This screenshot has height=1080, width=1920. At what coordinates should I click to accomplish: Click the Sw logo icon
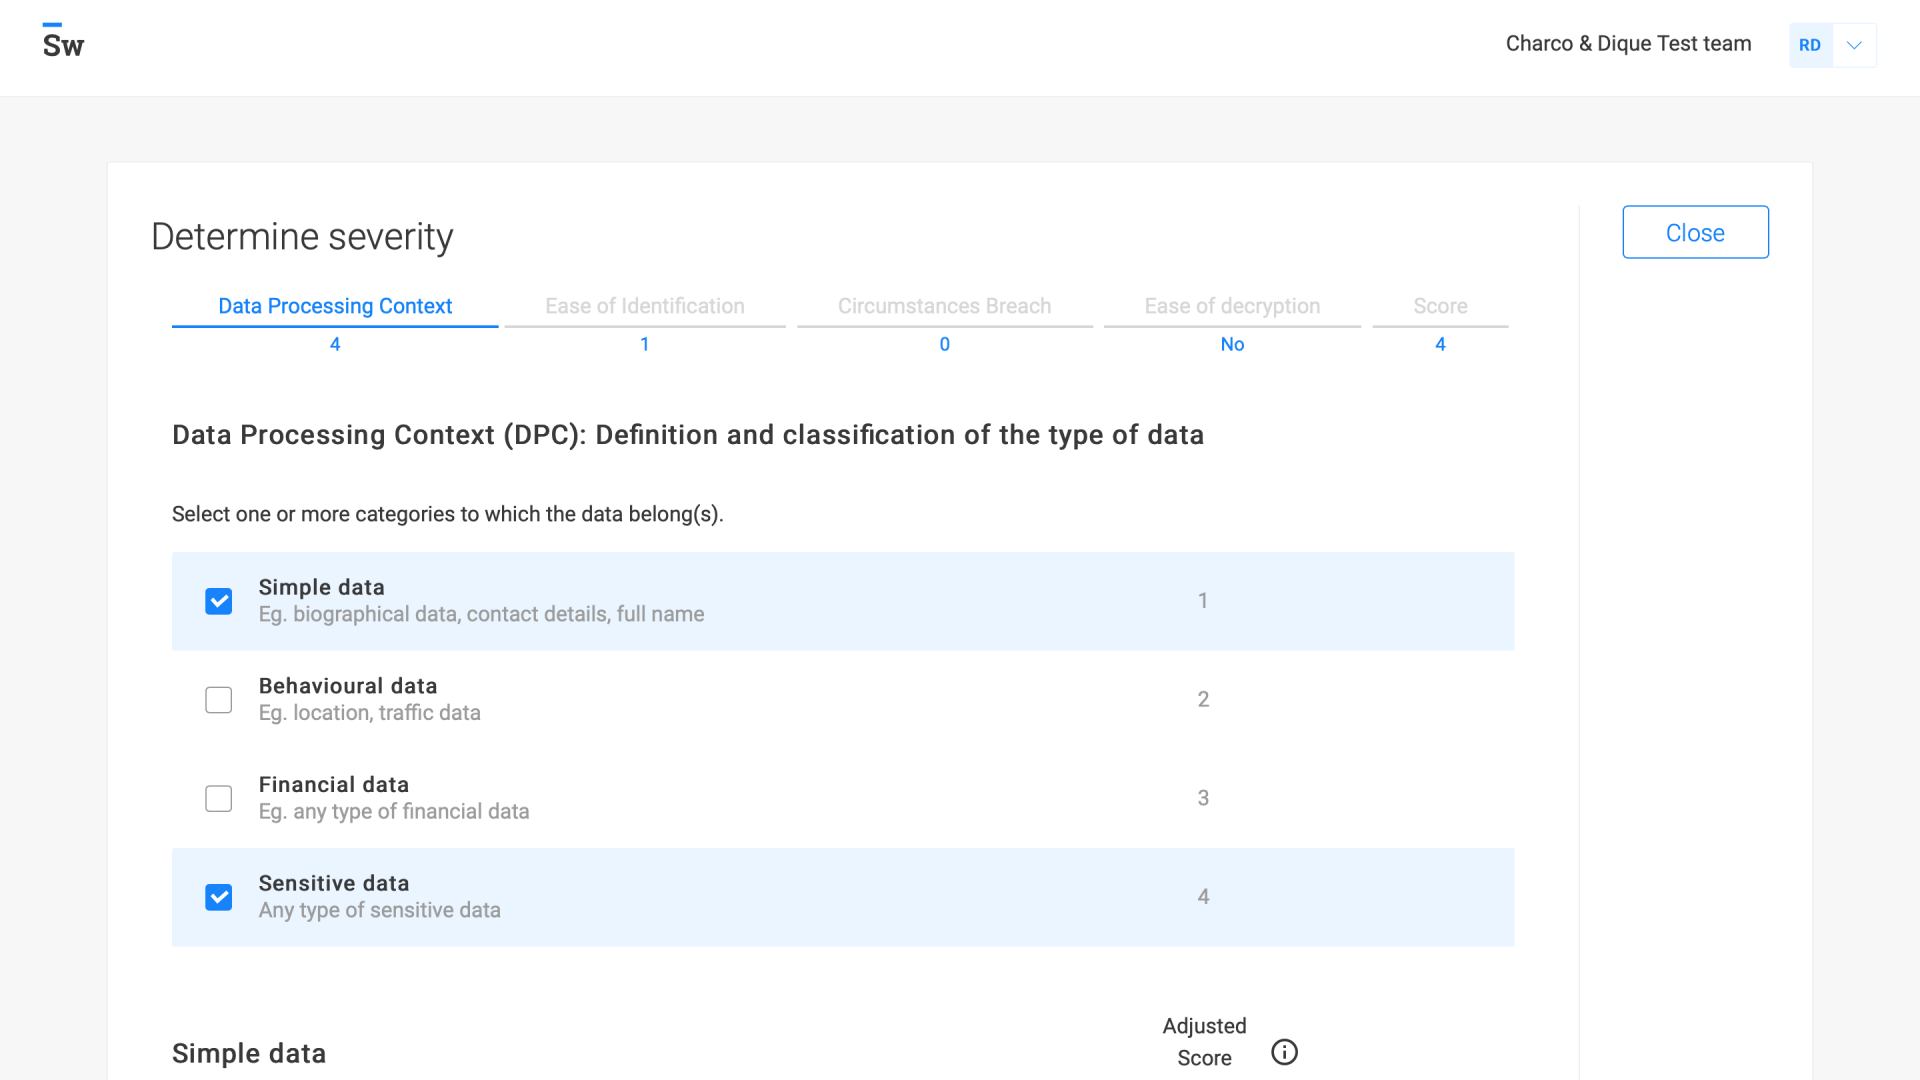click(63, 43)
